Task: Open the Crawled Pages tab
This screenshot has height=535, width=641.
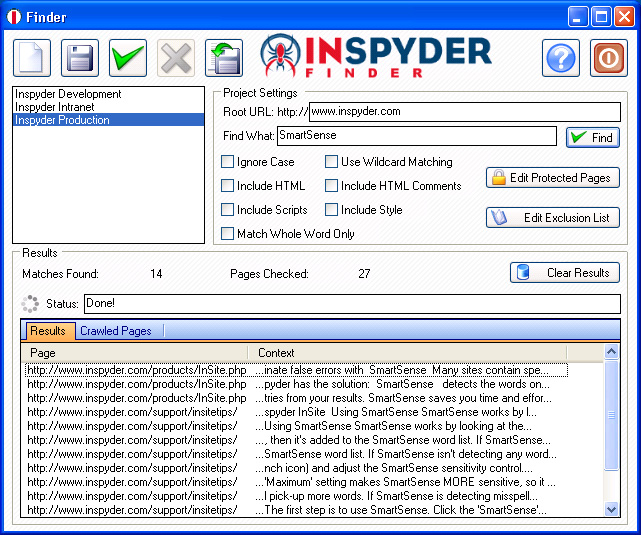Action: [x=116, y=331]
